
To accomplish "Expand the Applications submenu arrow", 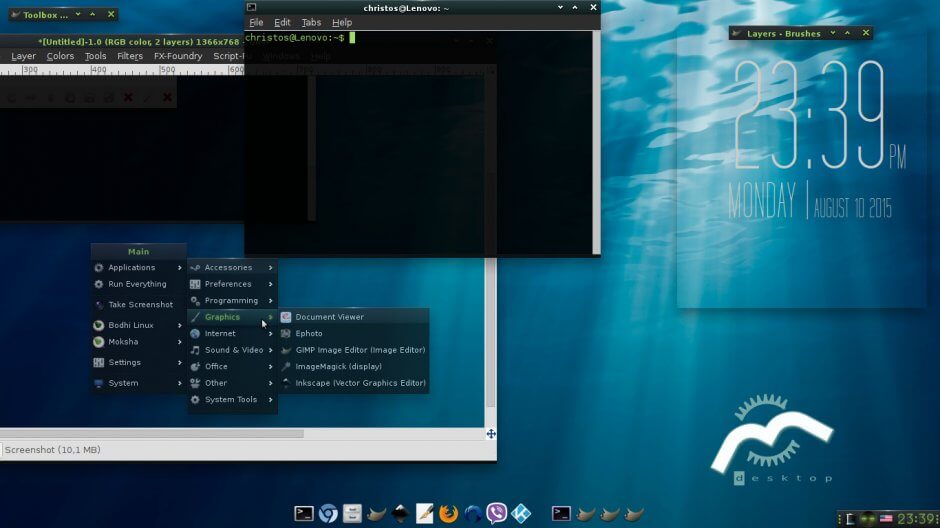I will 179,268.
